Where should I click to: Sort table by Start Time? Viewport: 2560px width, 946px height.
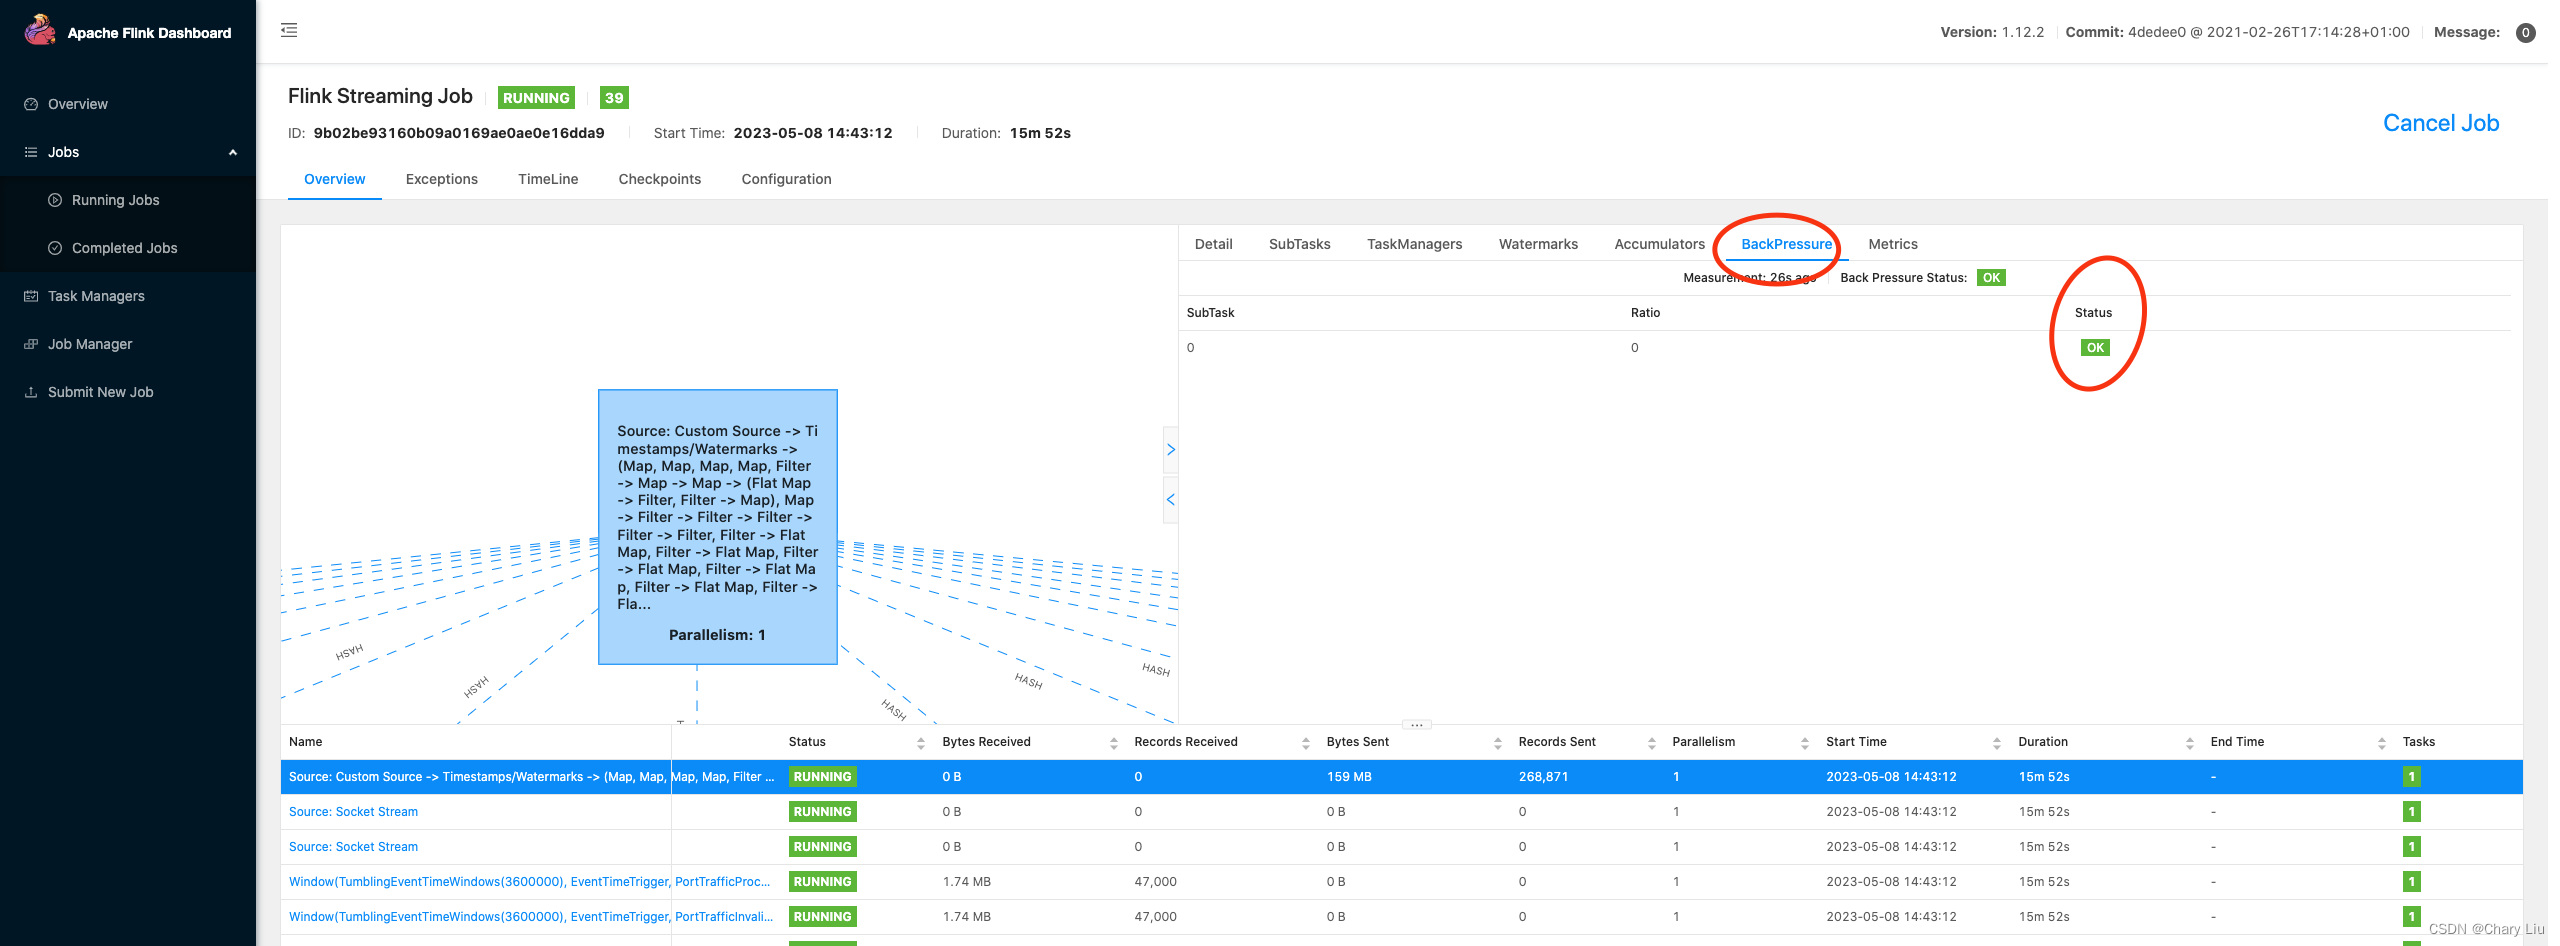(1996, 743)
